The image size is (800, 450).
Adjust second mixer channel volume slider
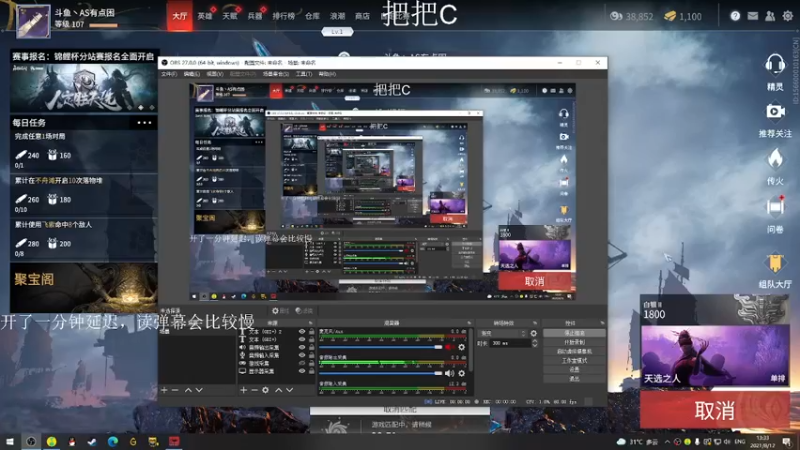coord(381,373)
